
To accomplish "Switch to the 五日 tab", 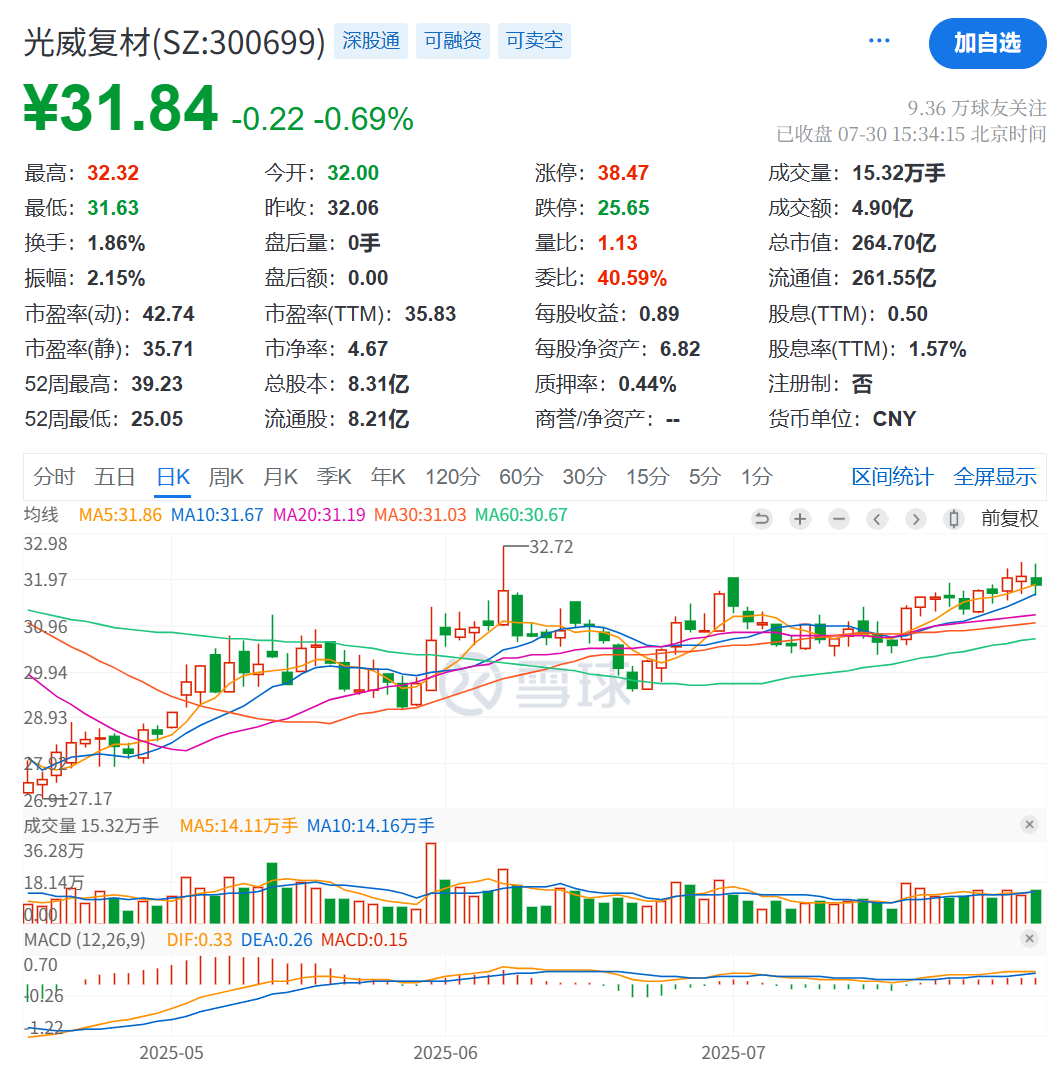I will (x=114, y=477).
